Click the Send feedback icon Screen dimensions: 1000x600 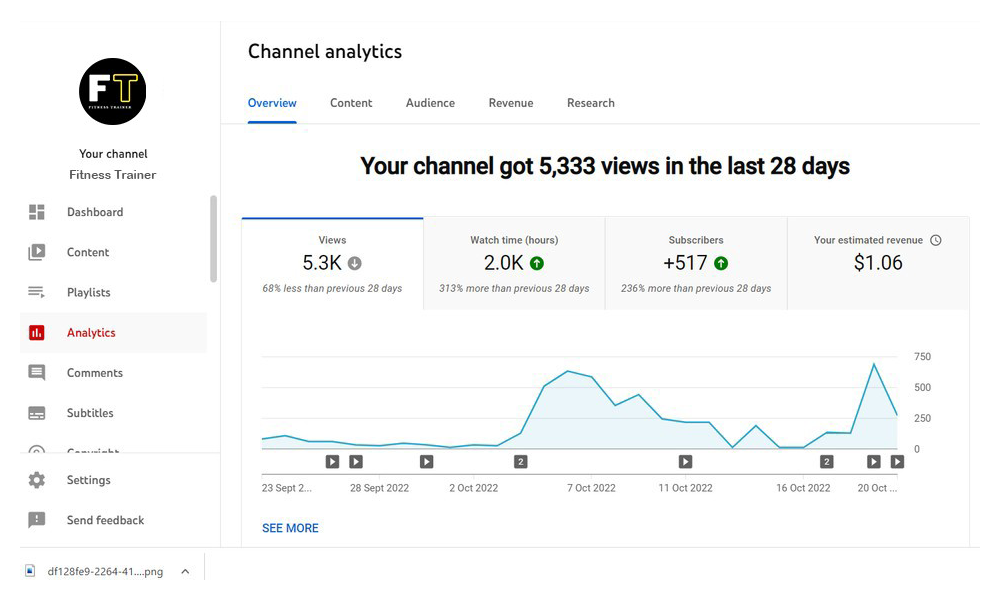pos(37,520)
